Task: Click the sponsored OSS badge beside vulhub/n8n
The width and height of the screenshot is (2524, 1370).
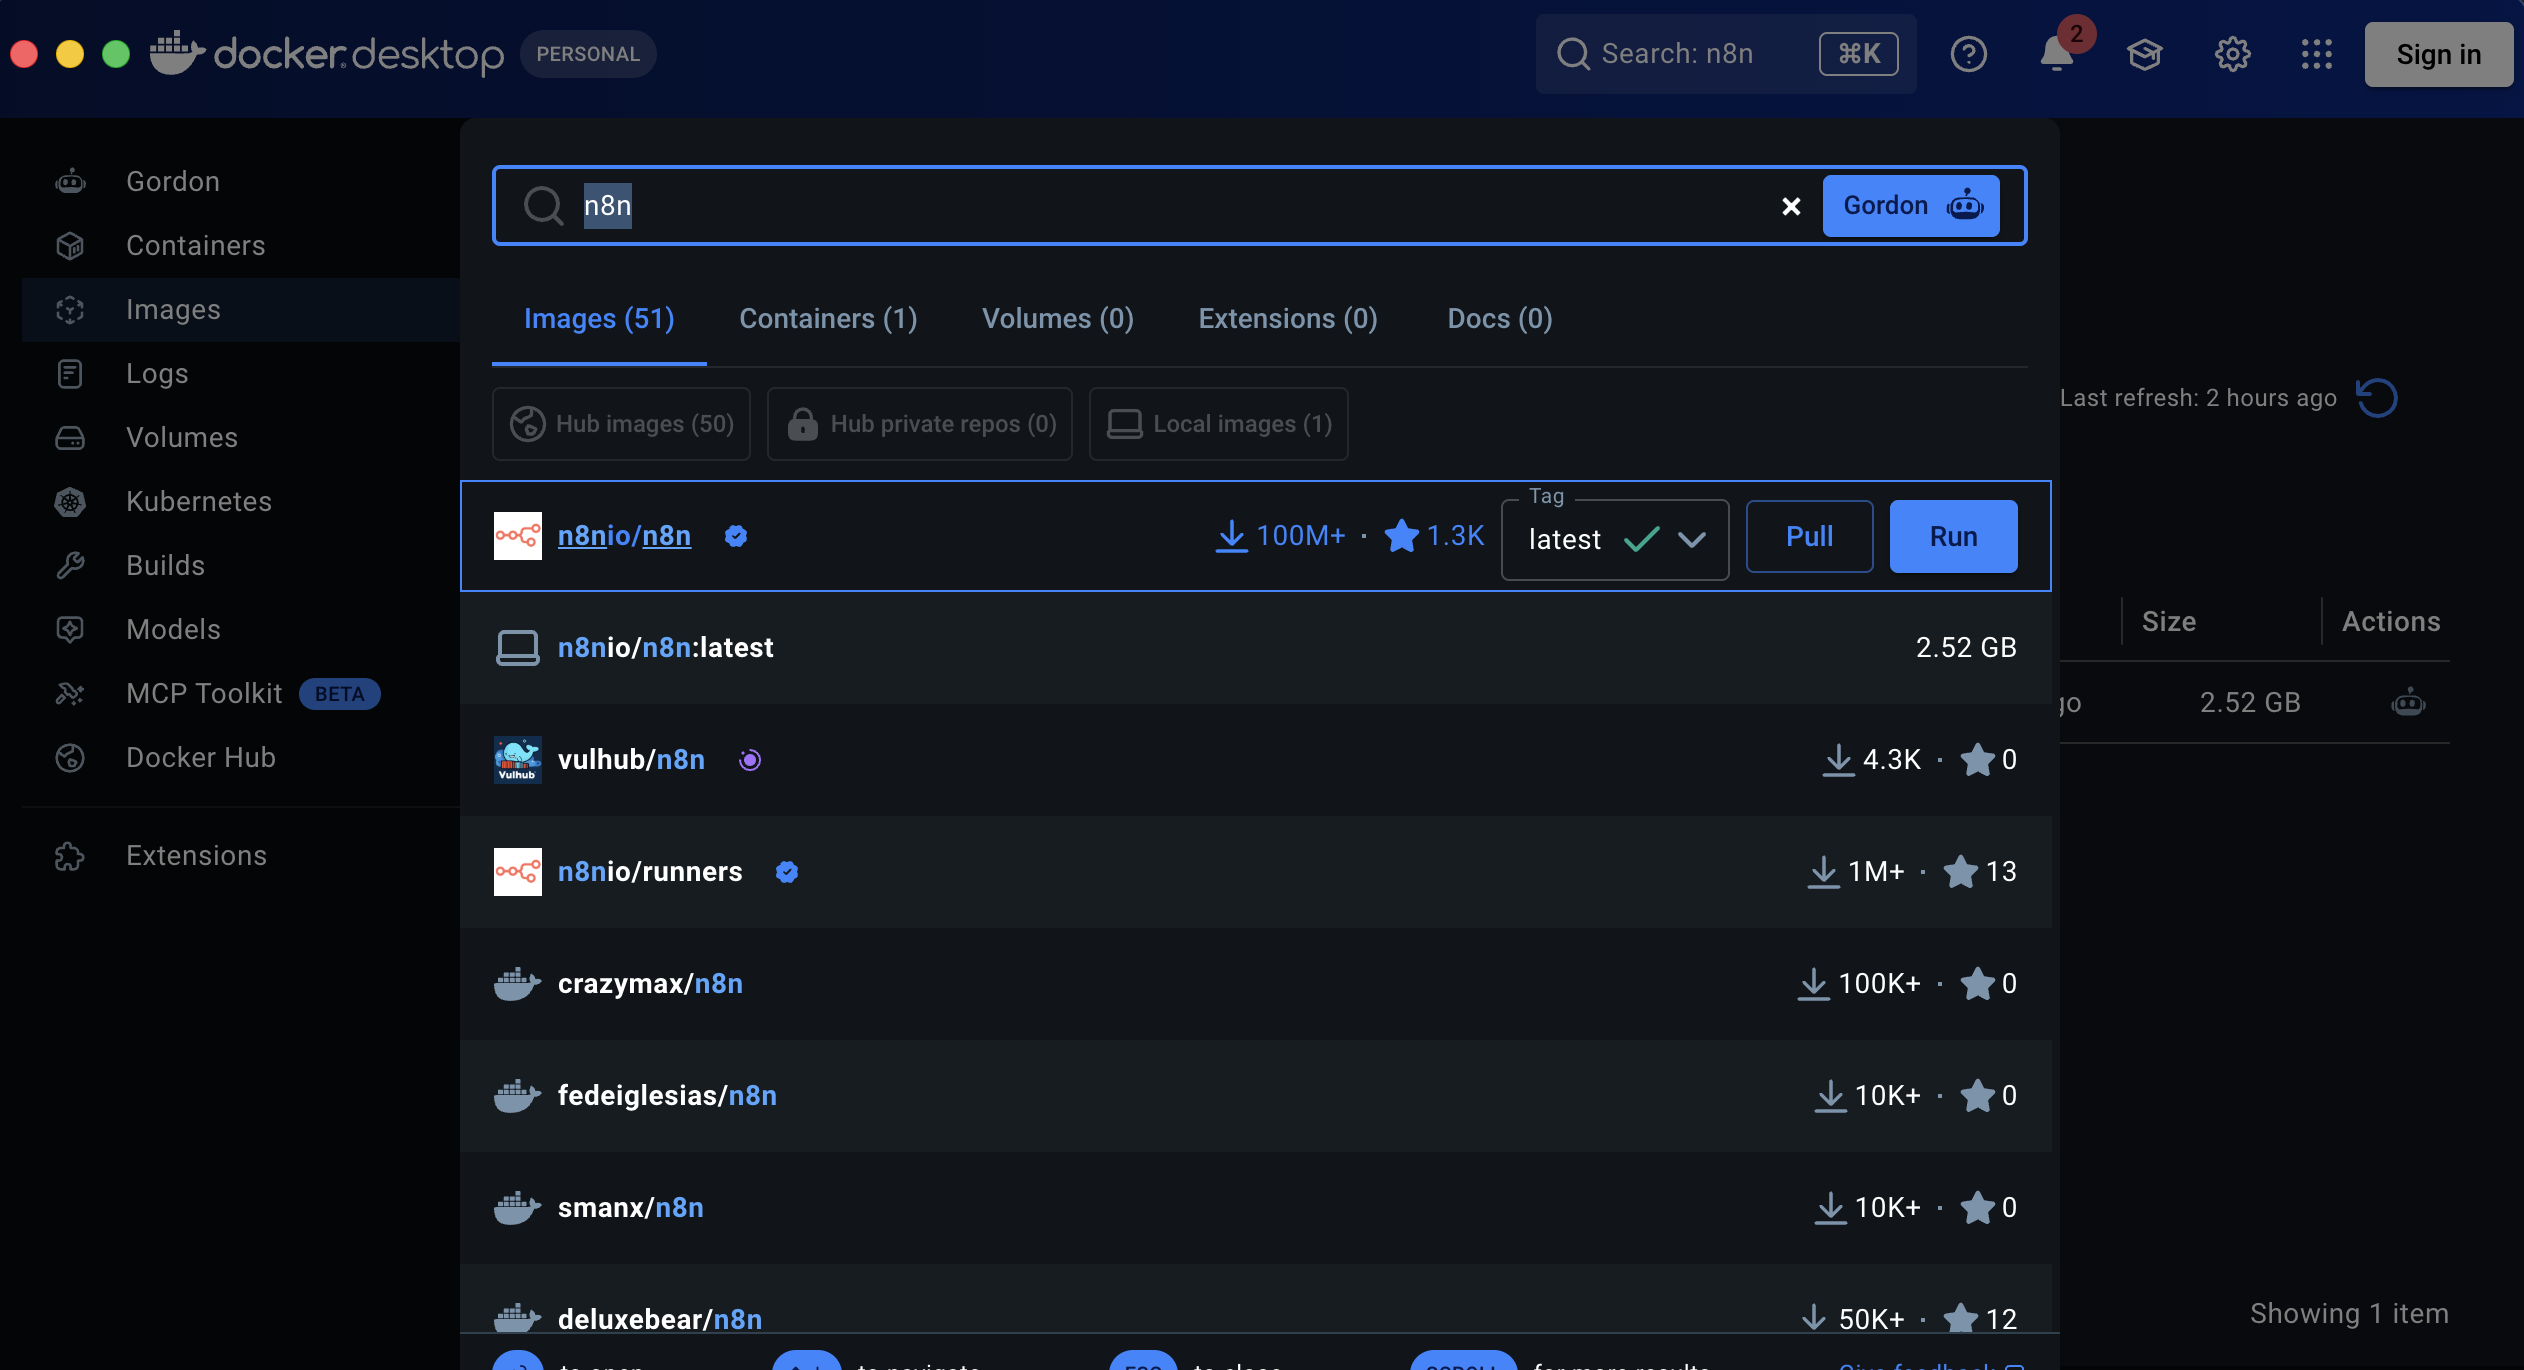Action: (x=750, y=760)
